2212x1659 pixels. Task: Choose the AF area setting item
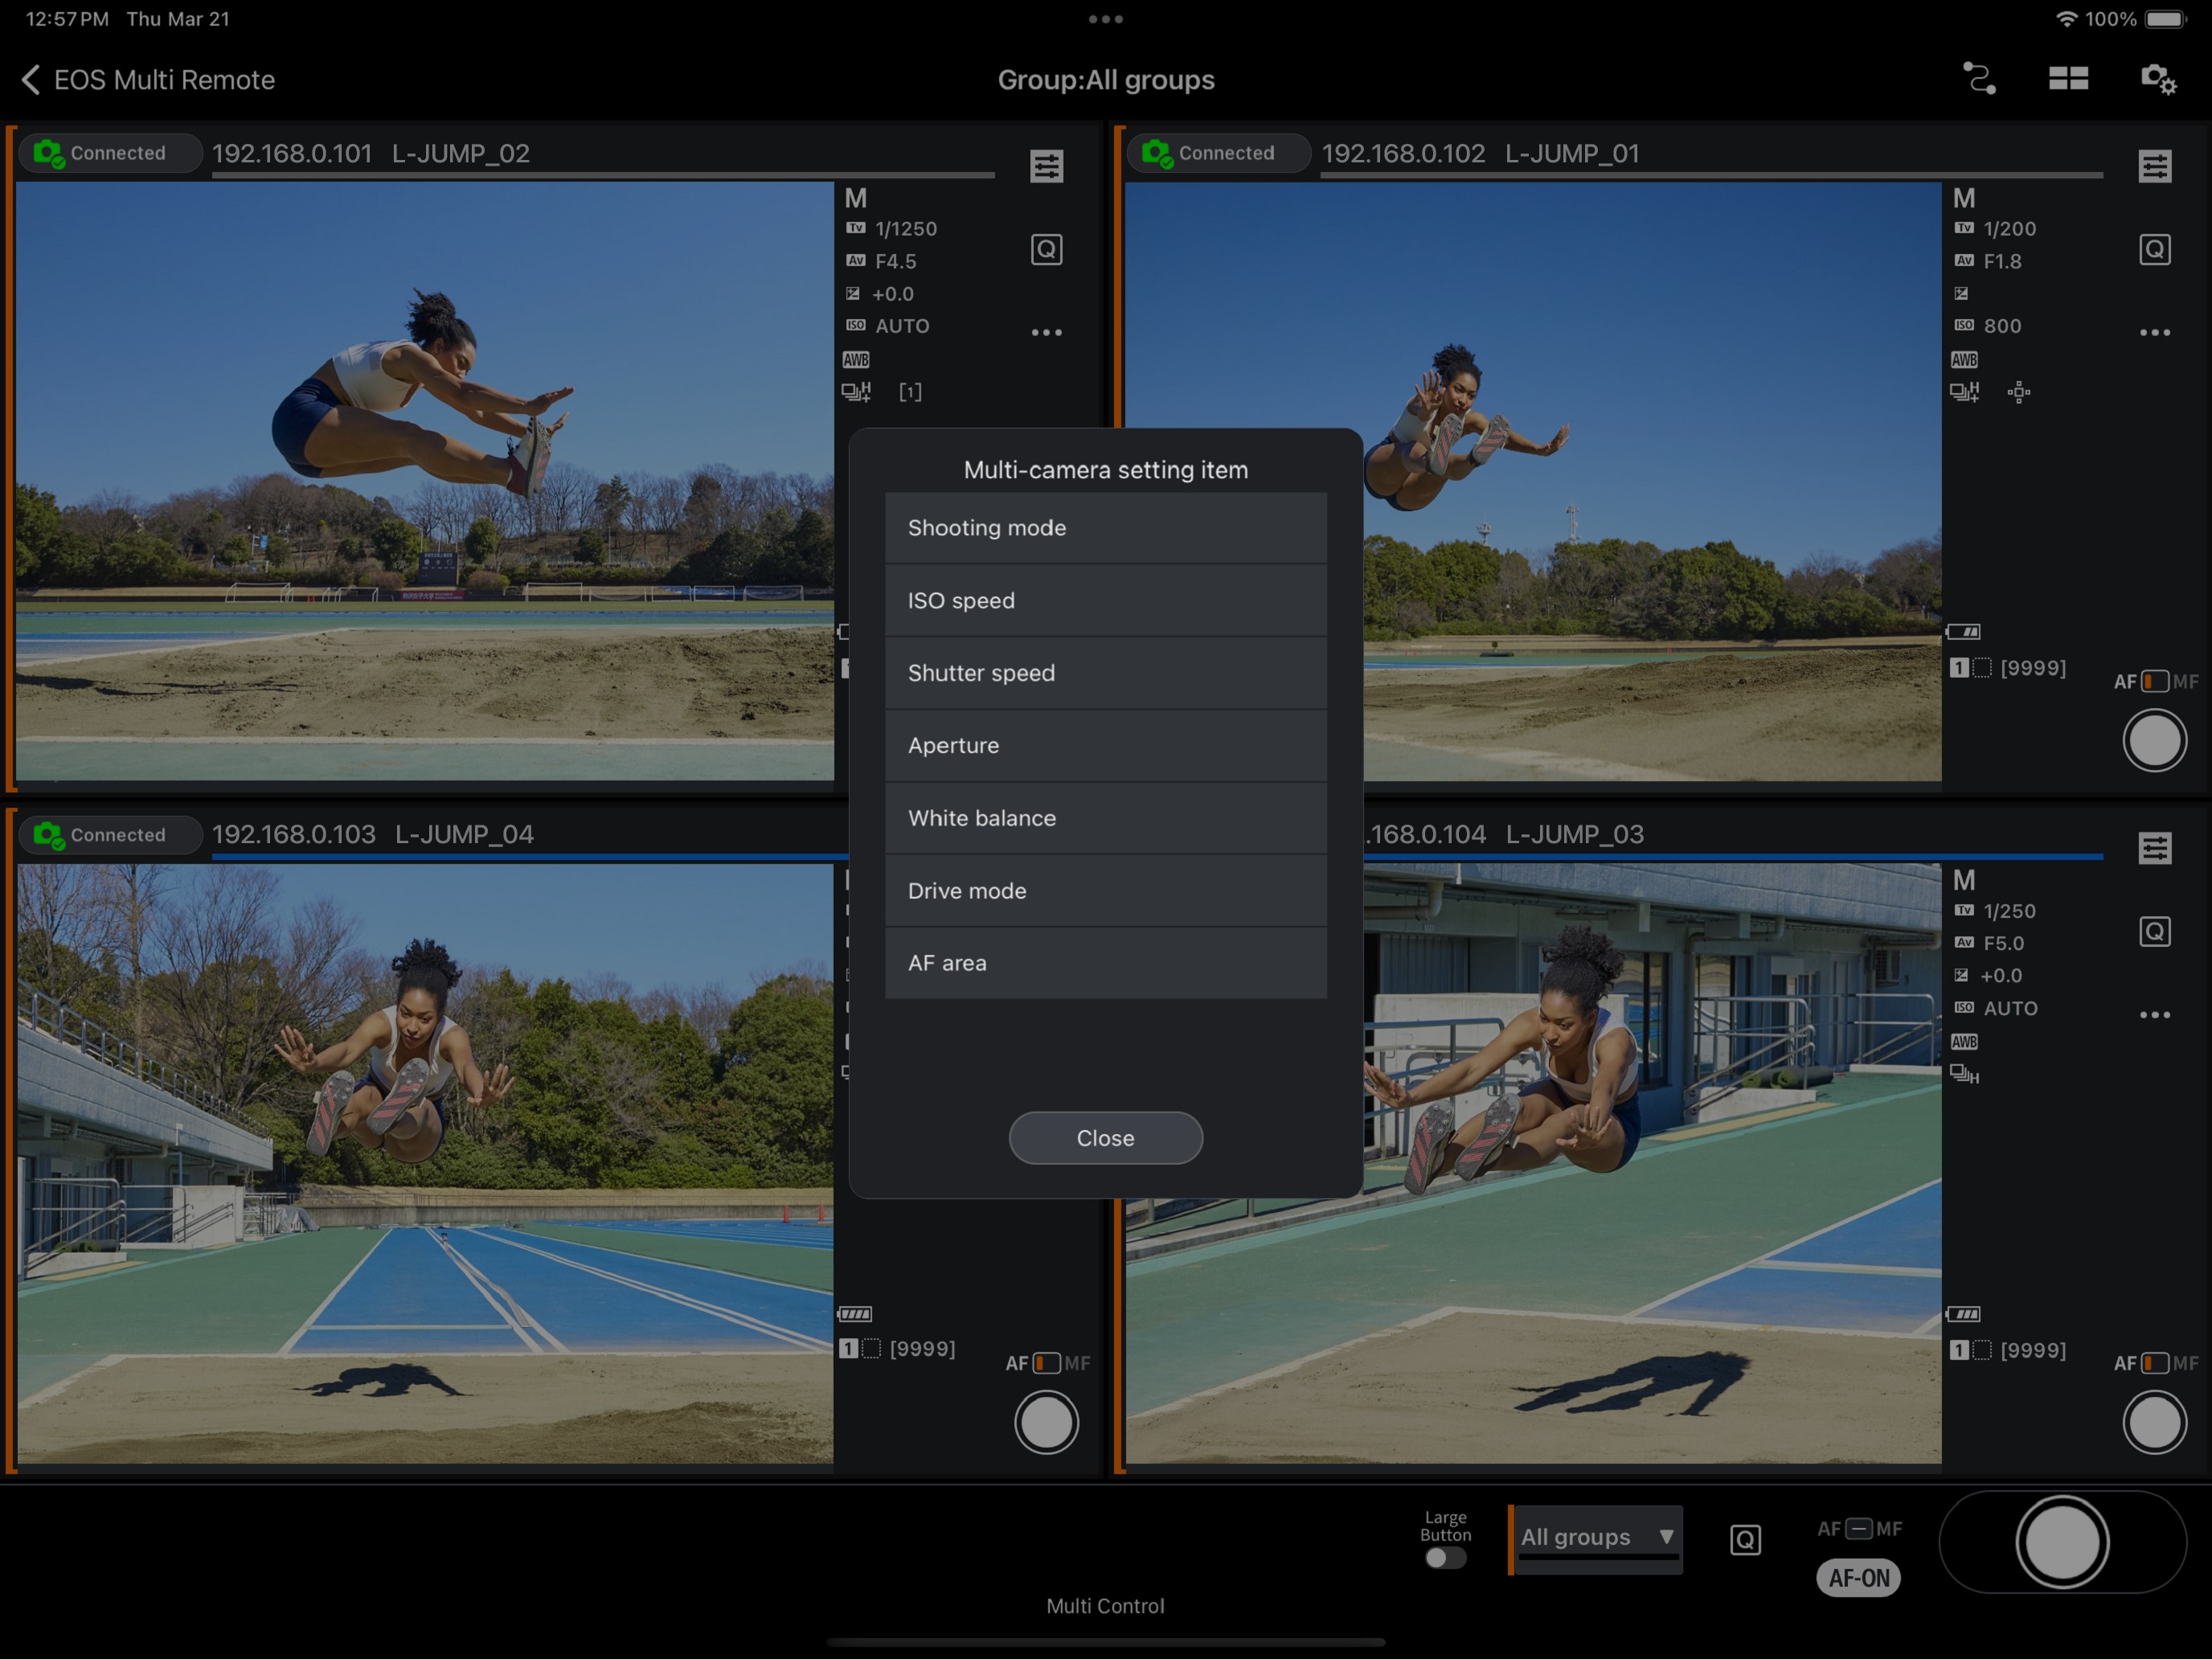[1105, 963]
